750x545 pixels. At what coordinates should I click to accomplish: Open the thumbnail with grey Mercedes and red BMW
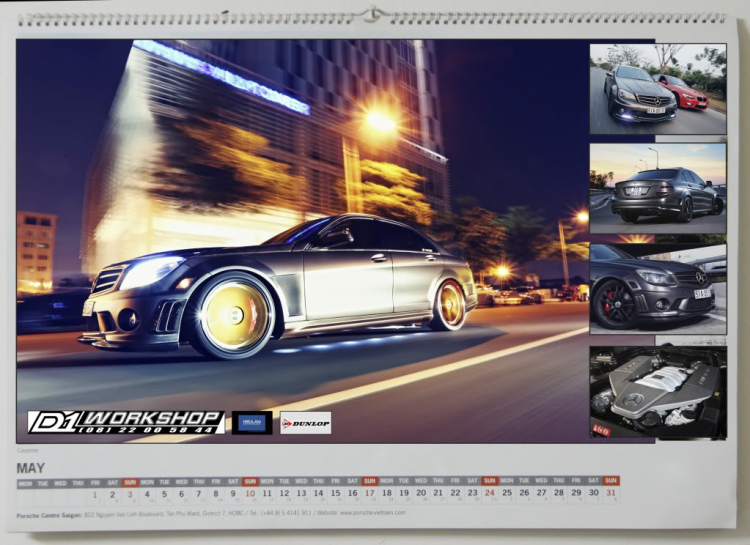(658, 89)
